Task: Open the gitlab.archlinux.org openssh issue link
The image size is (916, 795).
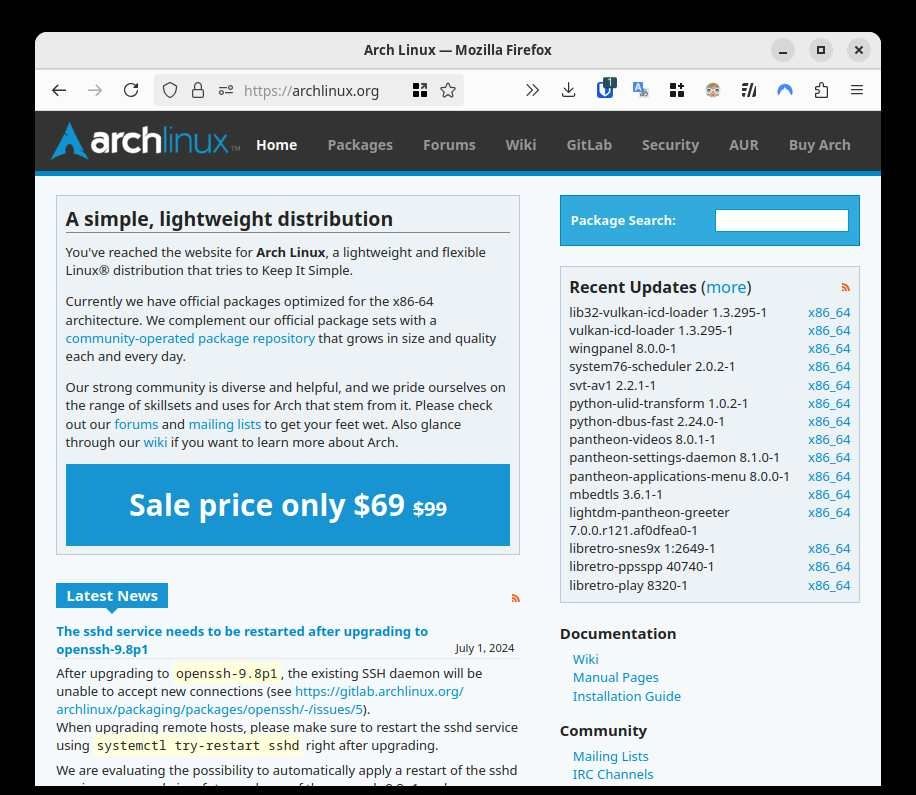Action: click(260, 700)
